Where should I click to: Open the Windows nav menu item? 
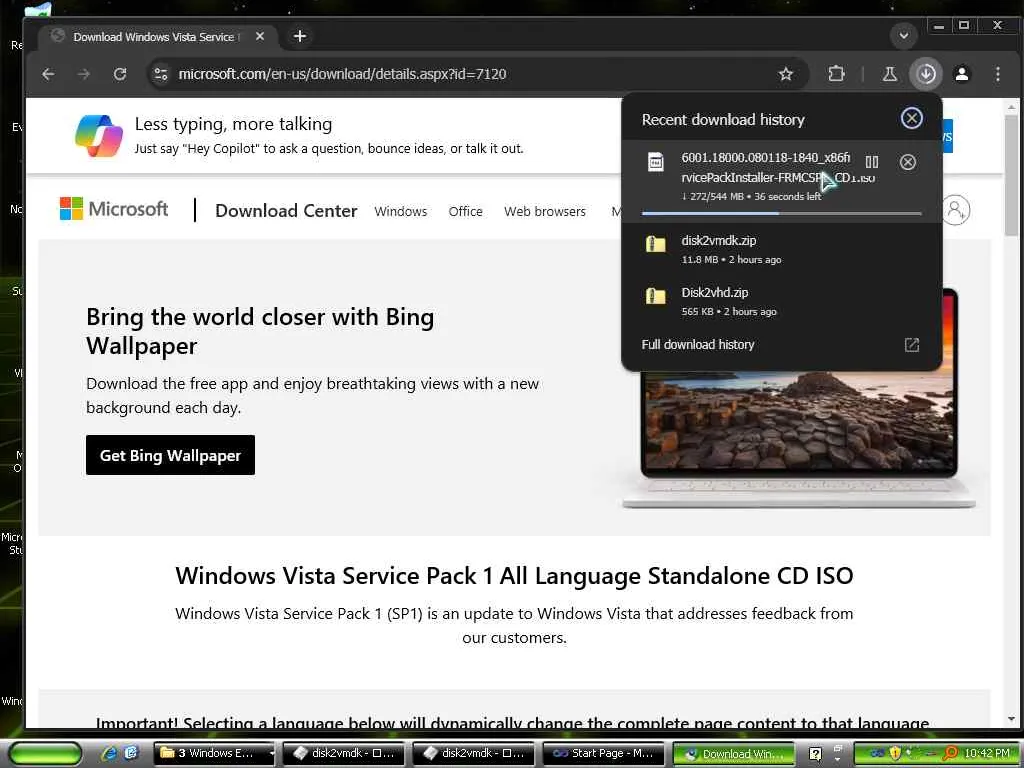400,211
